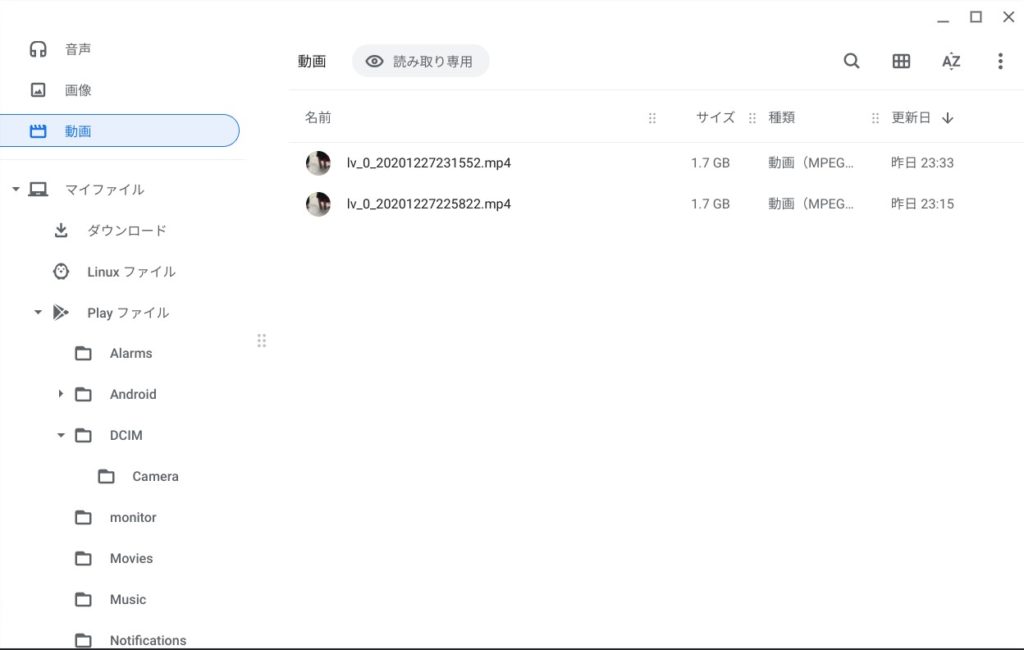Click the column handle between サイズ and 種類
The image size is (1024, 650).
tap(752, 118)
